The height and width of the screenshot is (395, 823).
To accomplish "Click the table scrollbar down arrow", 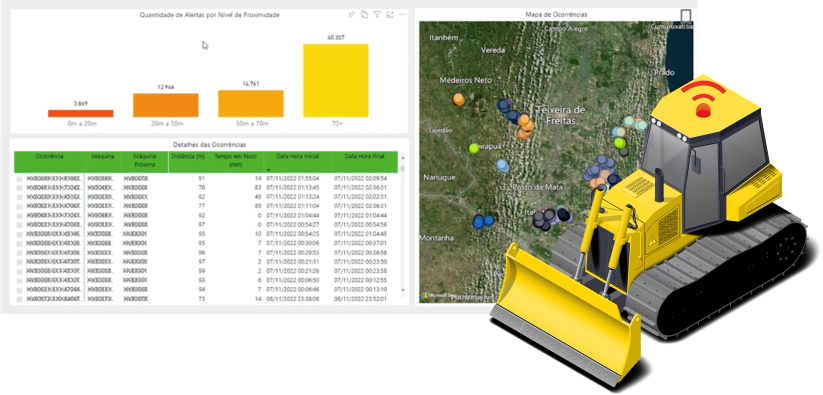I will [403, 290].
